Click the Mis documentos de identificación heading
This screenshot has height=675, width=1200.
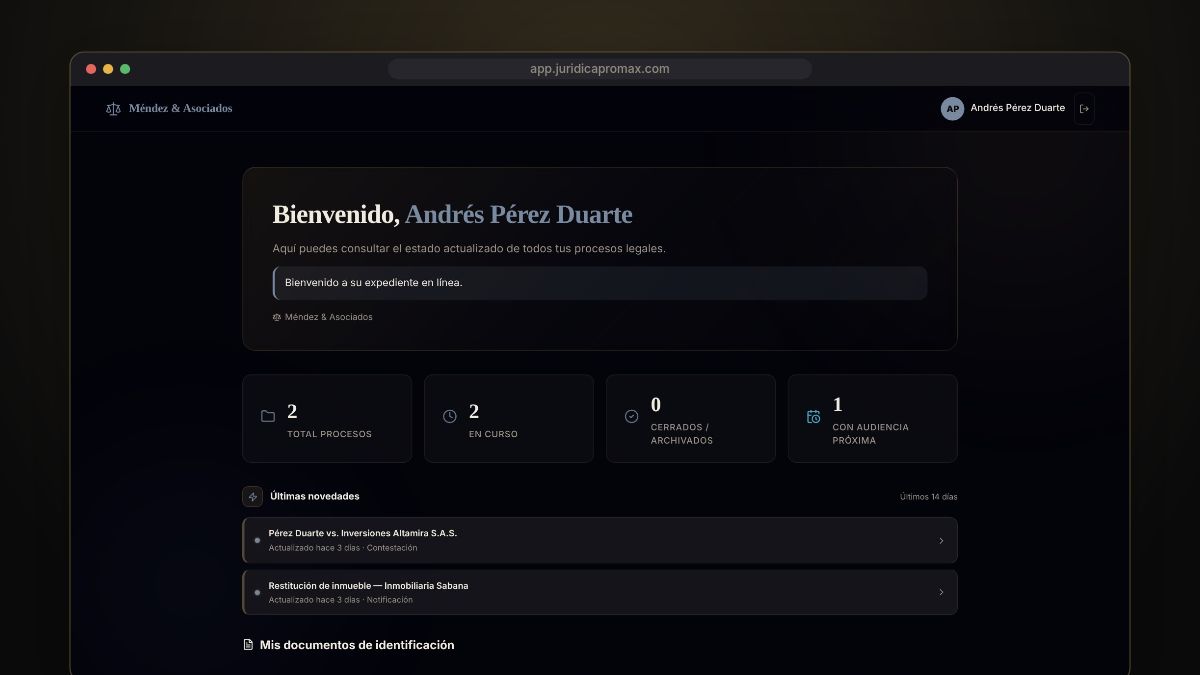[357, 645]
